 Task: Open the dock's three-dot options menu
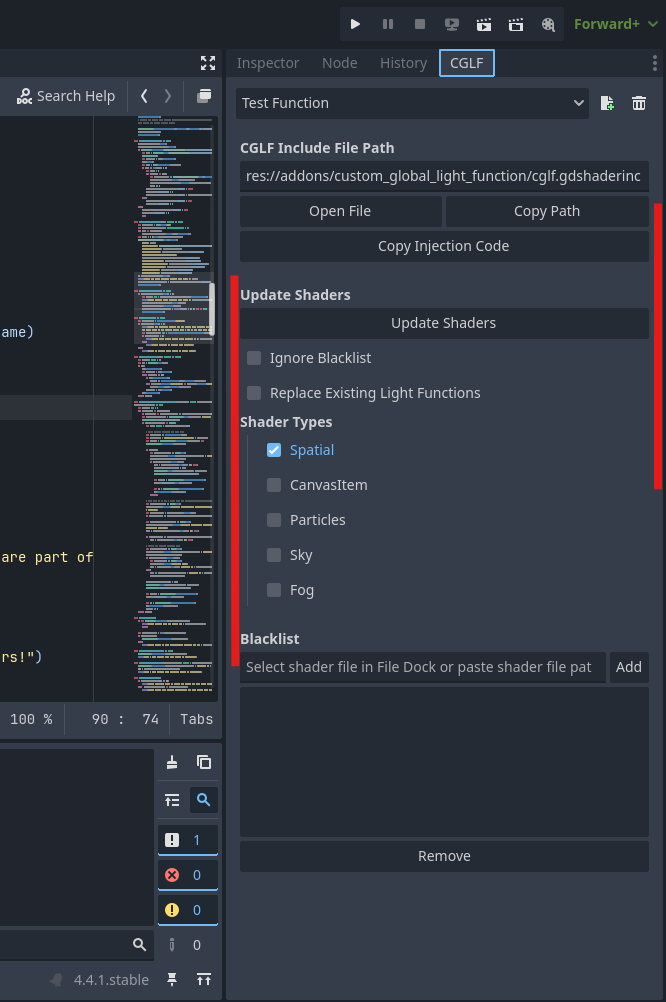click(655, 63)
